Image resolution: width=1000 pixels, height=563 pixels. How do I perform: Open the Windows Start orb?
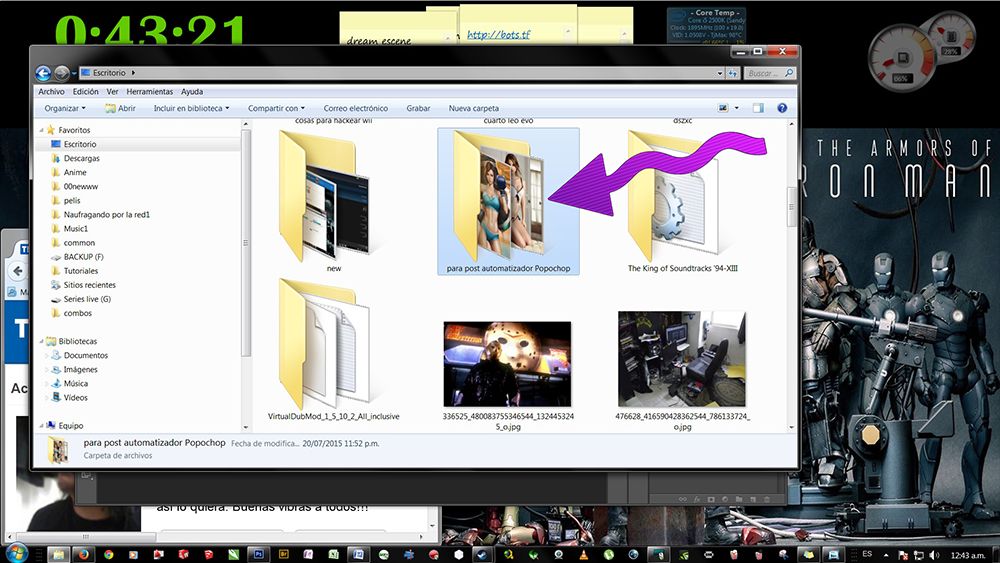pos(16,553)
